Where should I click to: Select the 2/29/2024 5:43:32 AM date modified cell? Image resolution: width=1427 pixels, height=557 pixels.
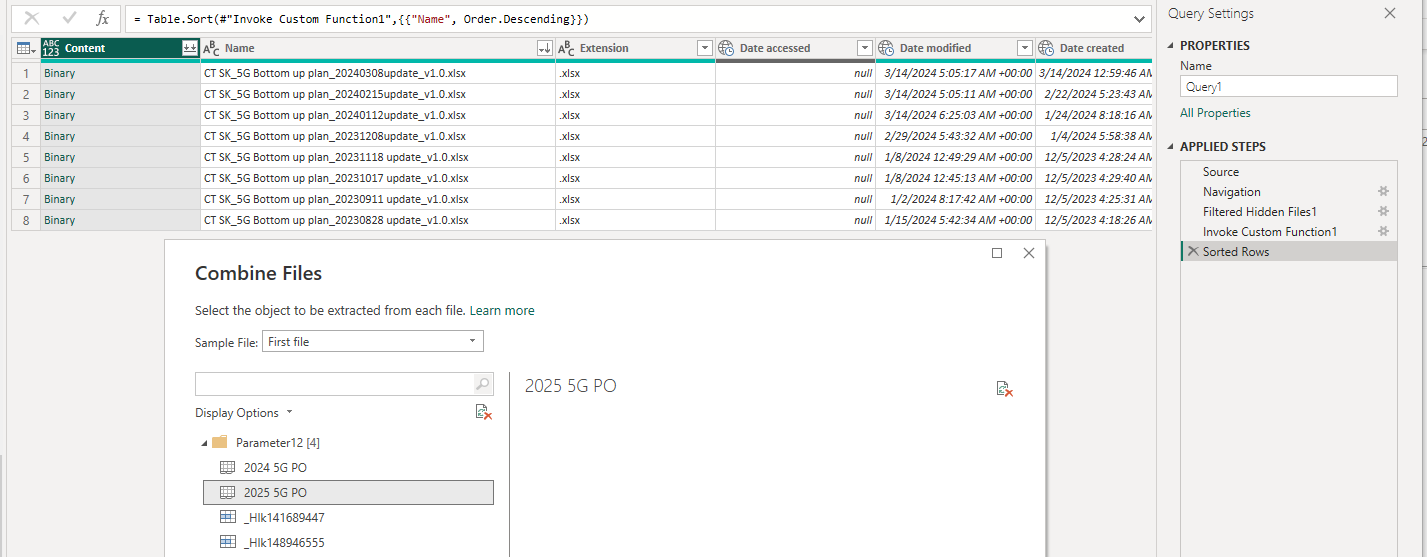(955, 136)
